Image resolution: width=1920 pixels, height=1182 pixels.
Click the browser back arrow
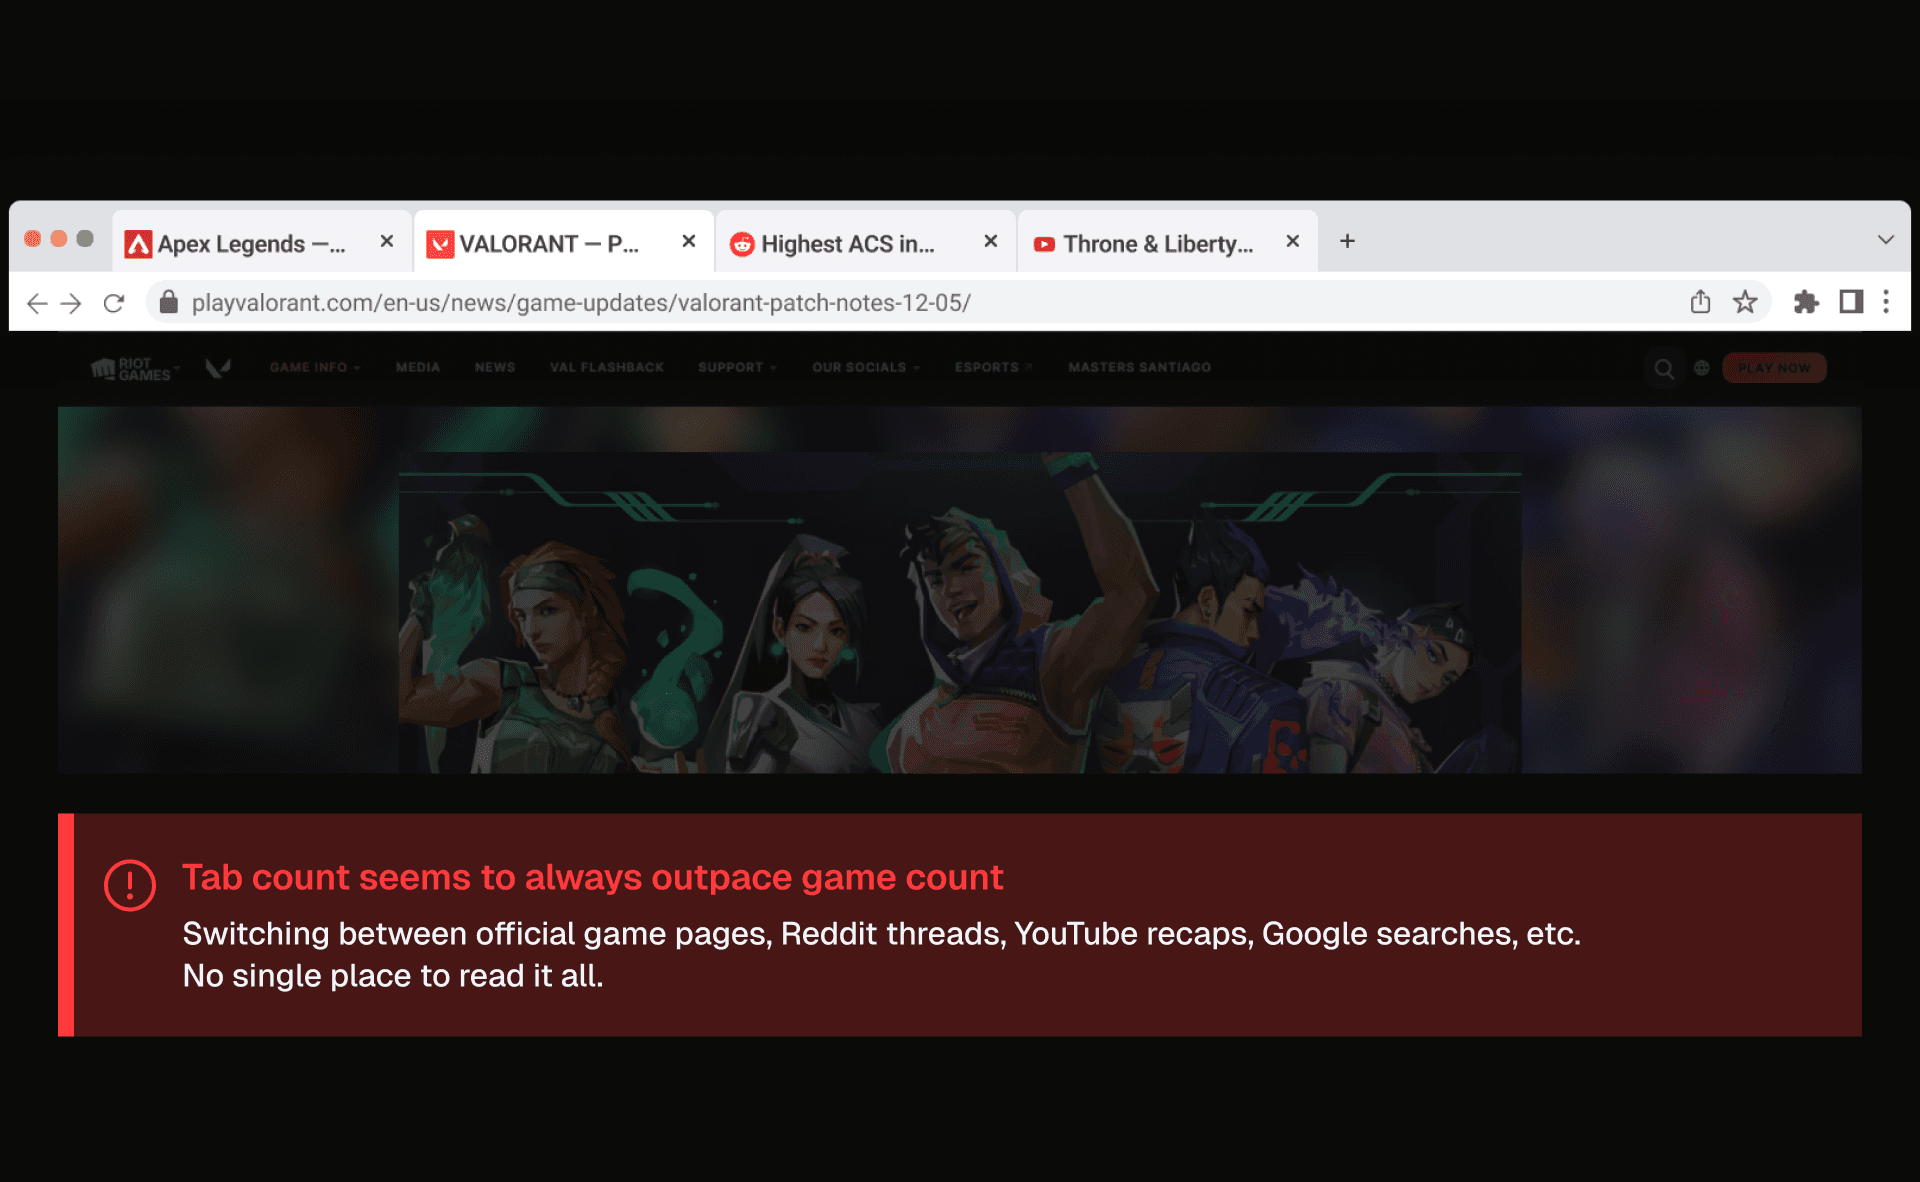point(37,303)
